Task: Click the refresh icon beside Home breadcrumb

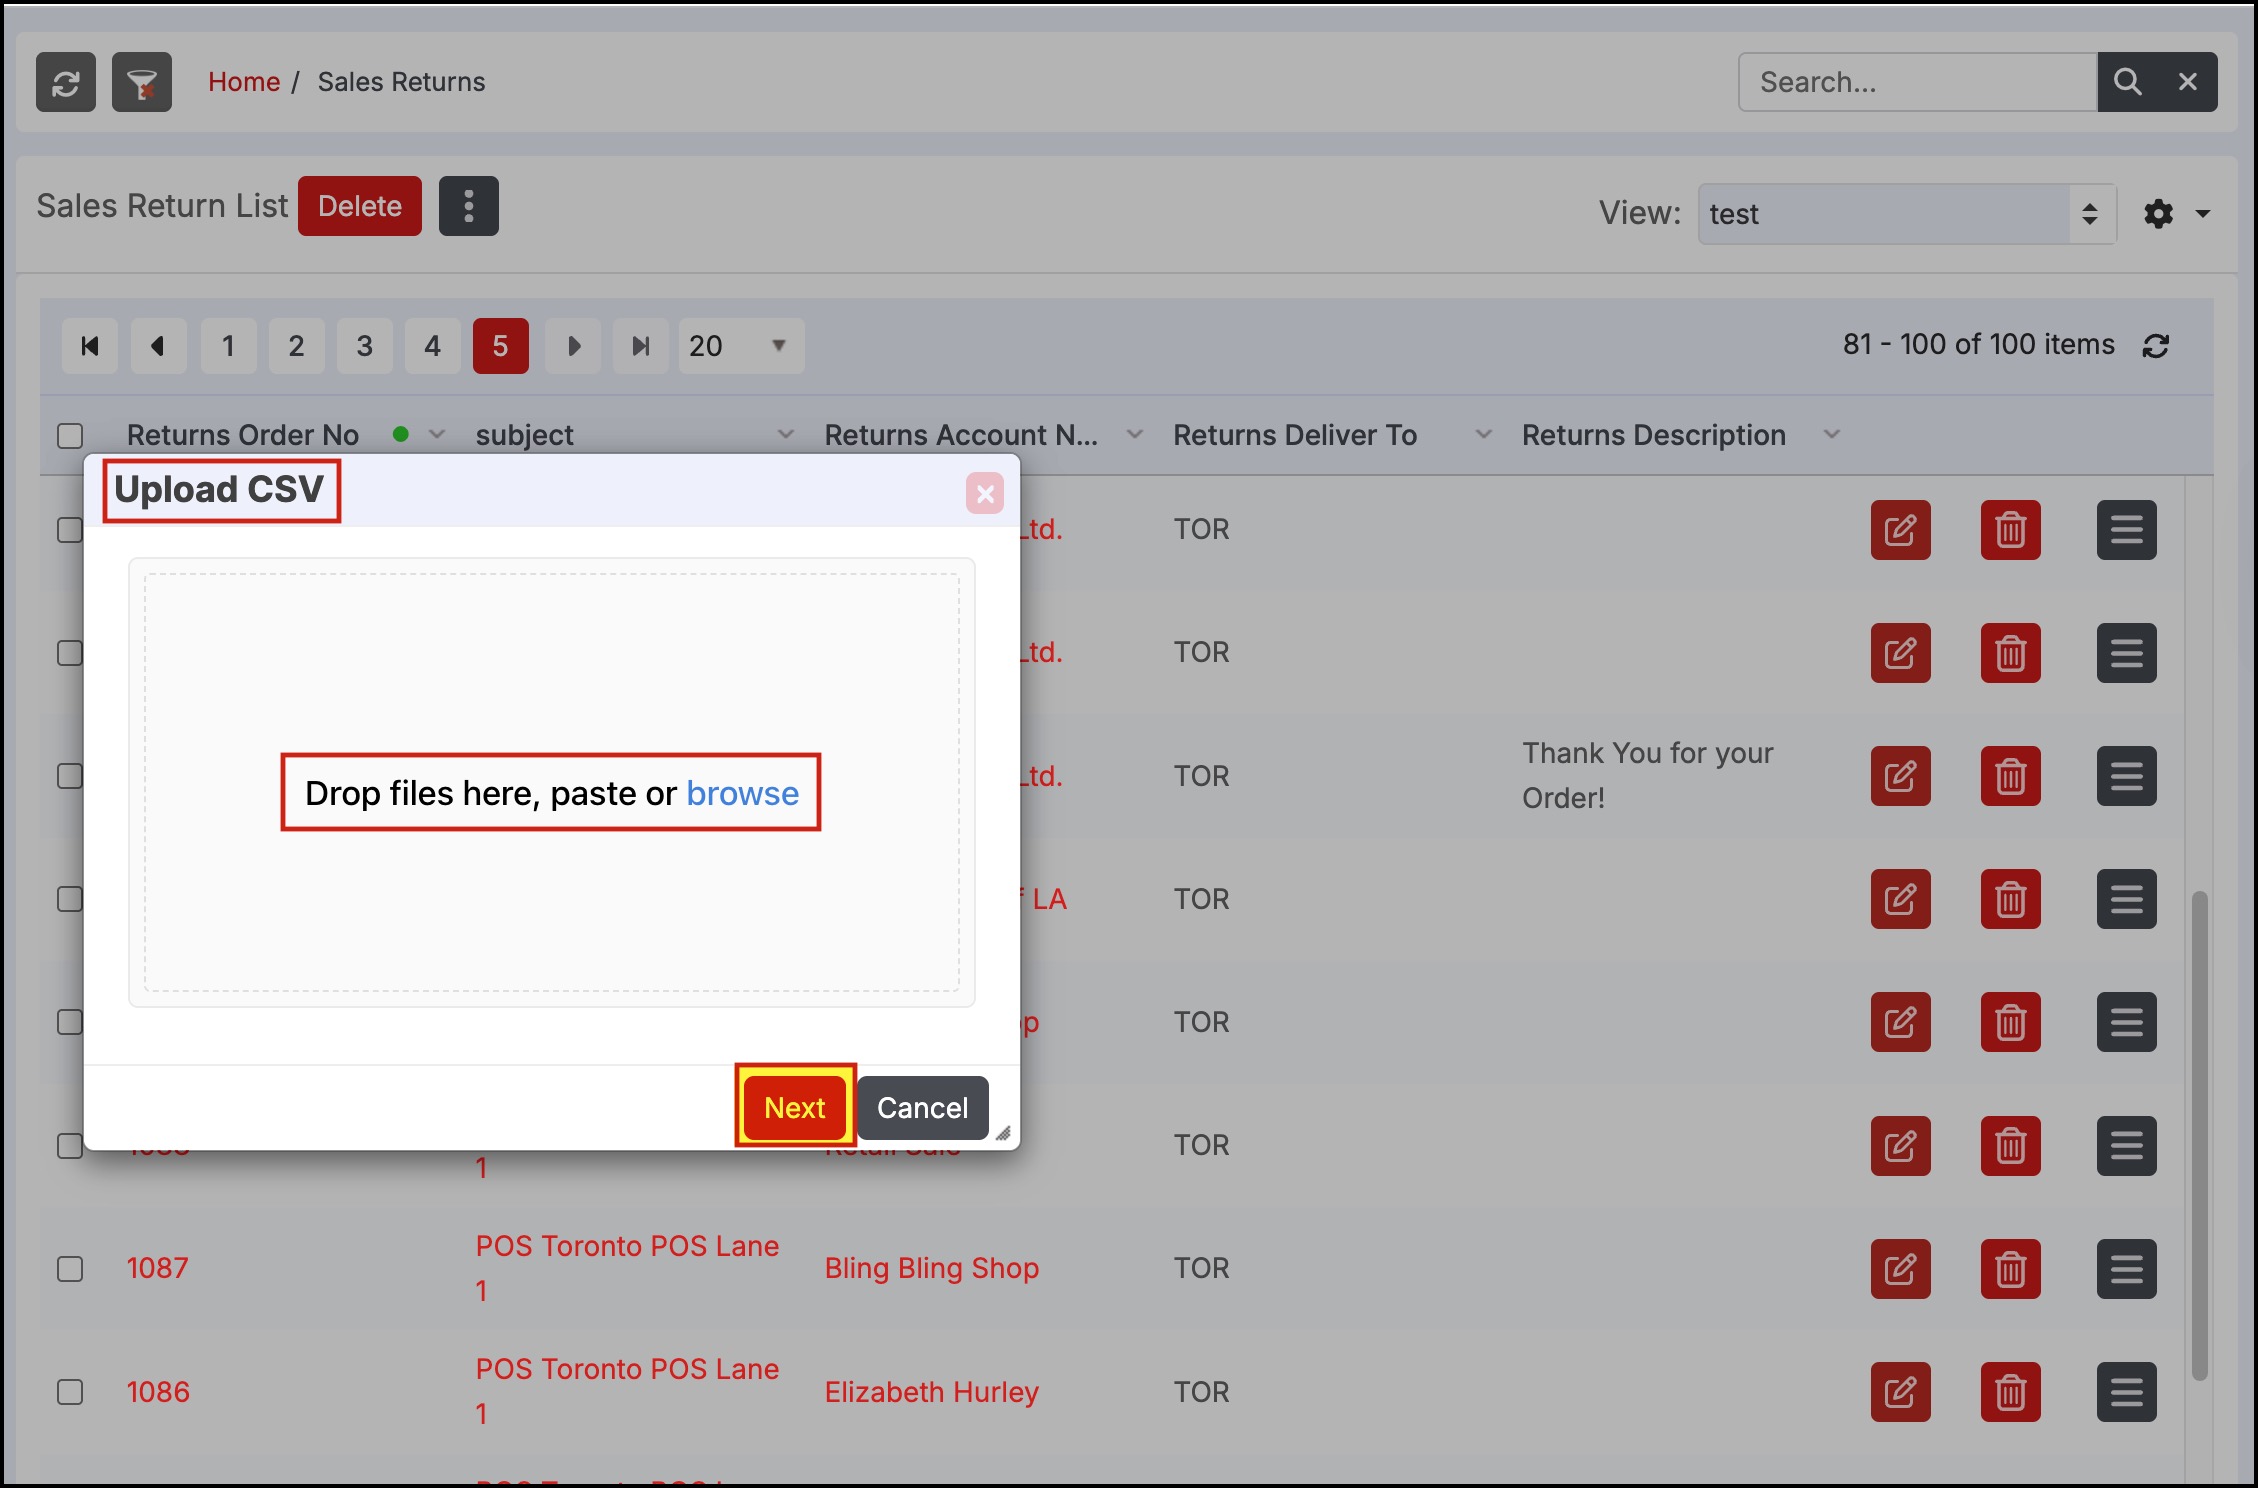Action: pos(66,82)
